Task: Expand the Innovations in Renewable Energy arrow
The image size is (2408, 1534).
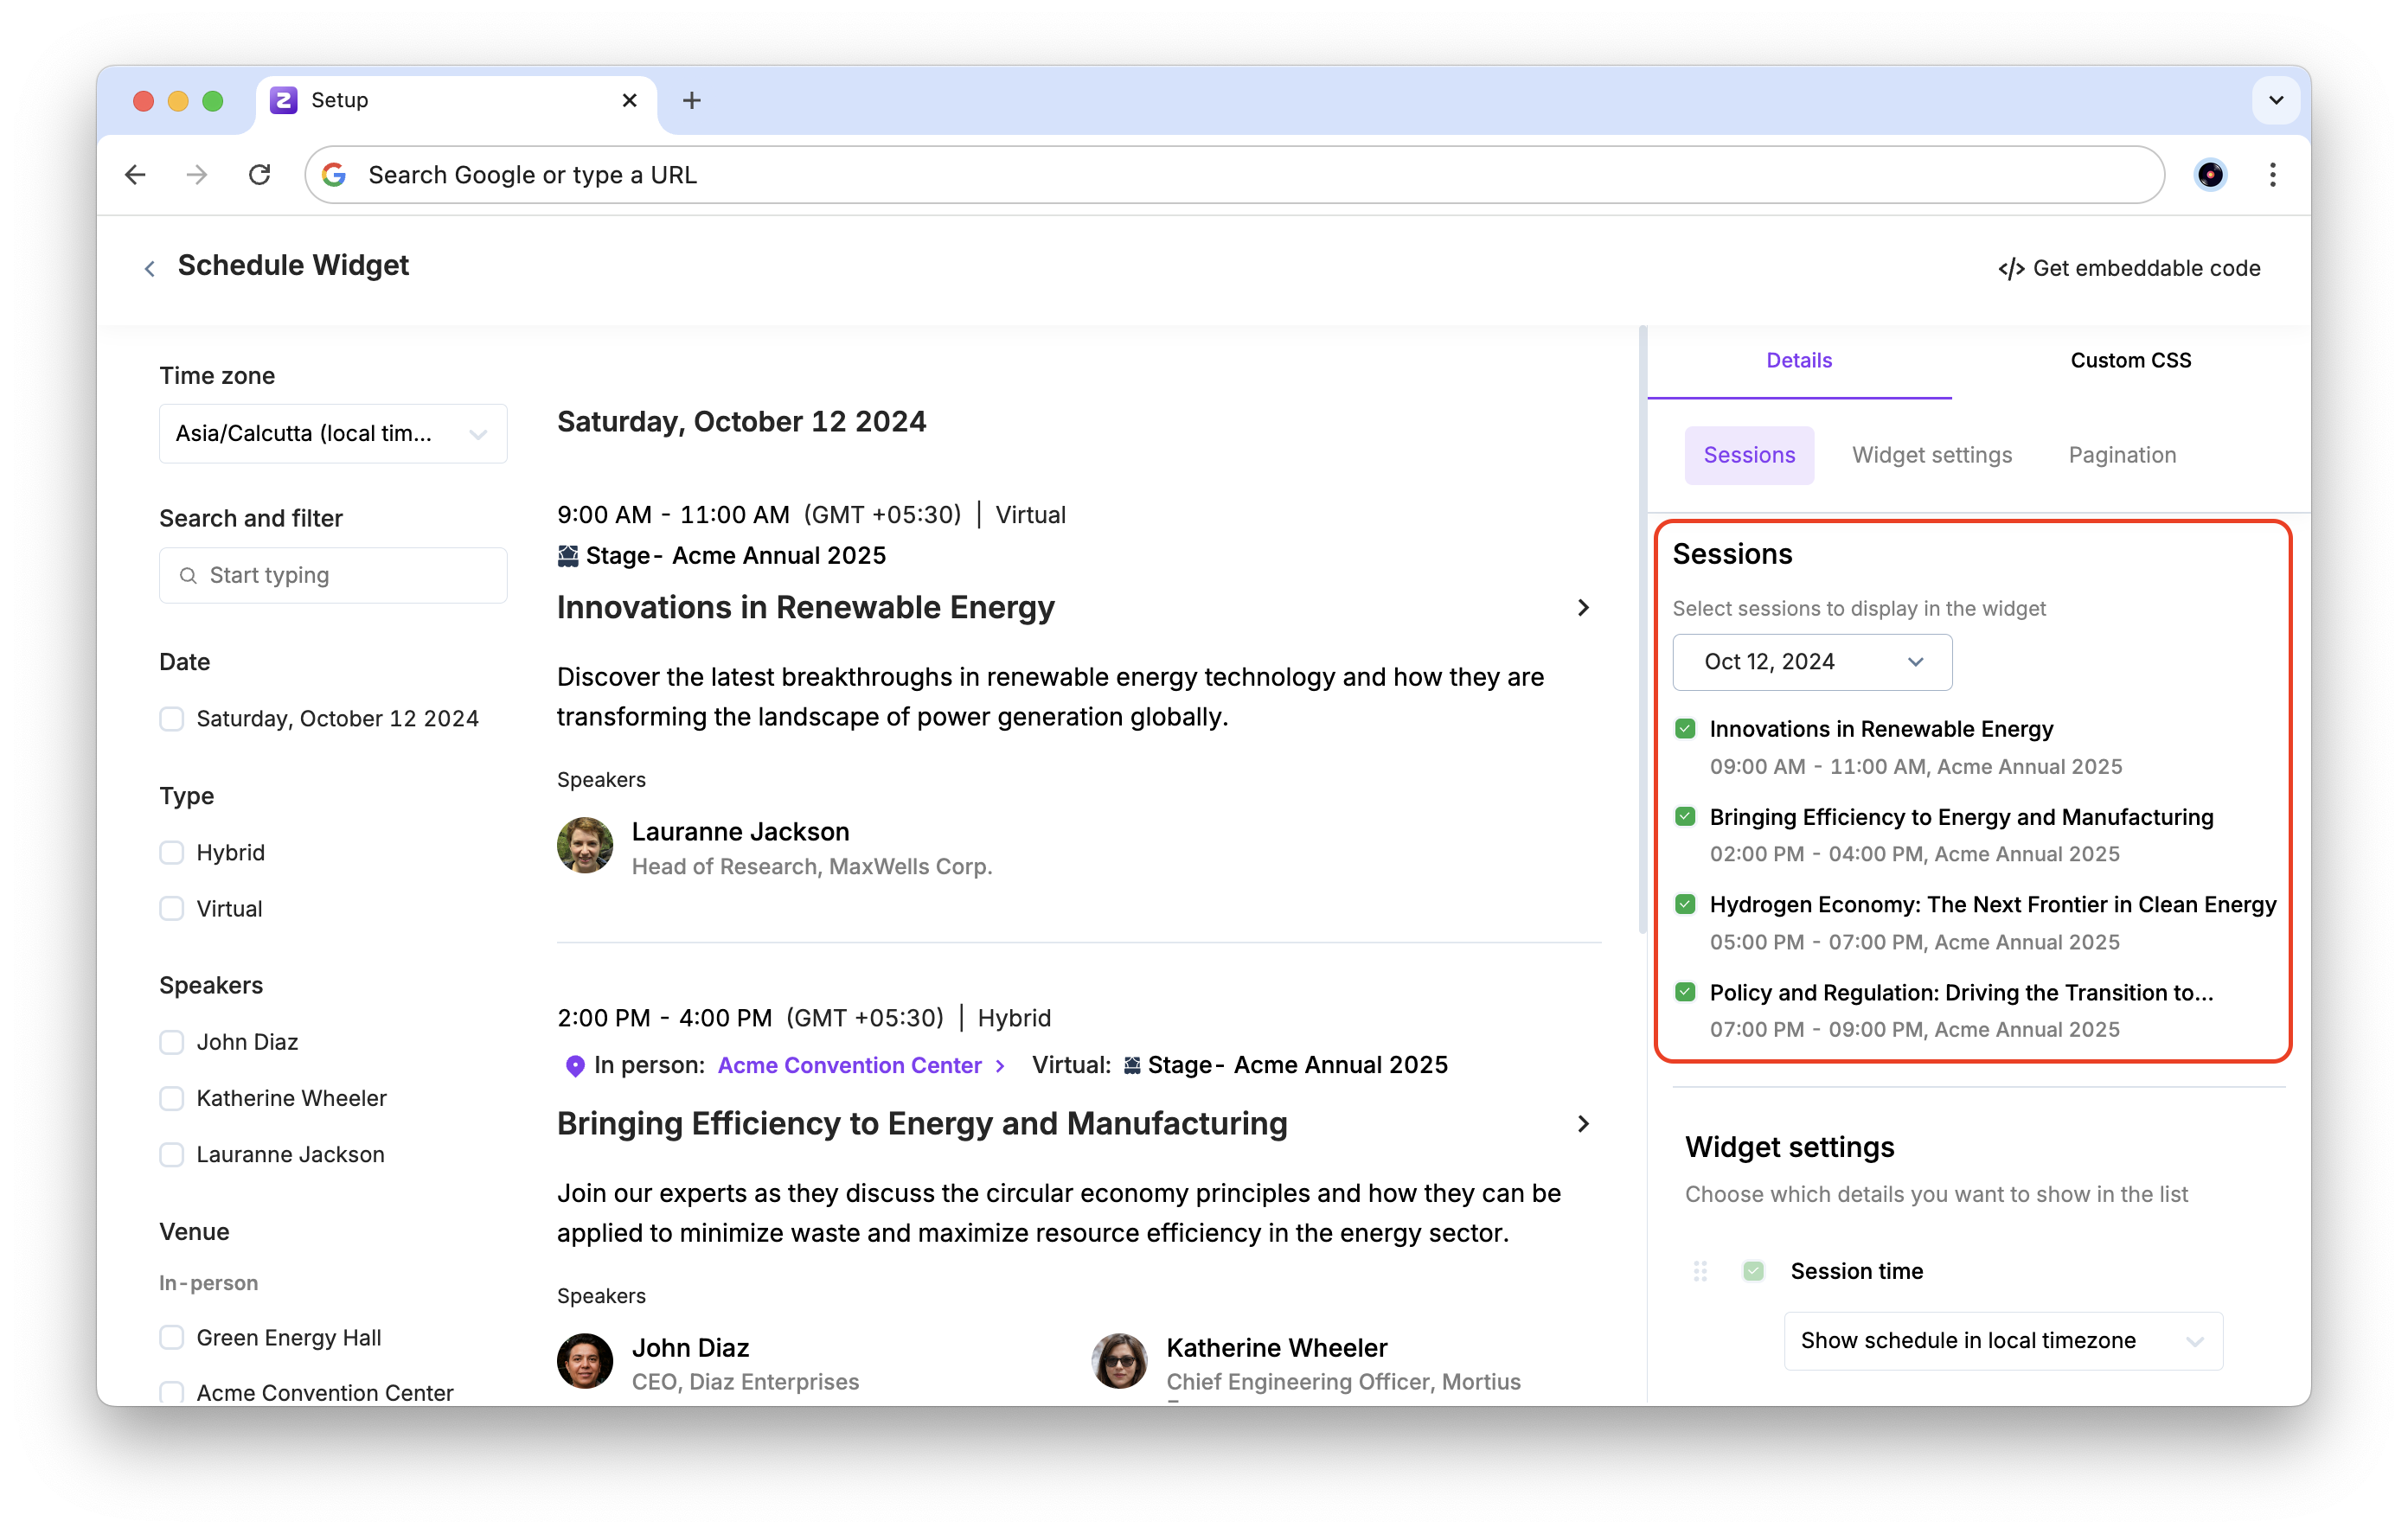Action: (x=1583, y=608)
